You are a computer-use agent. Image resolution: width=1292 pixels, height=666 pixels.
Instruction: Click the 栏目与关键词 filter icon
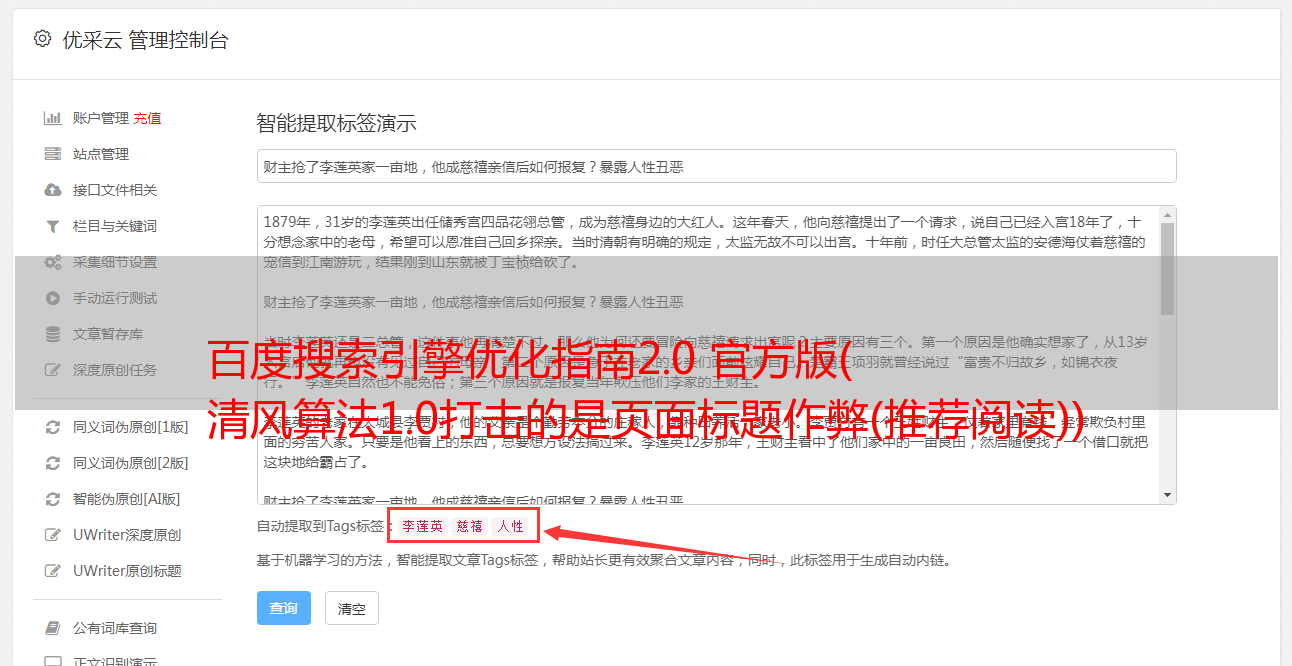53,226
